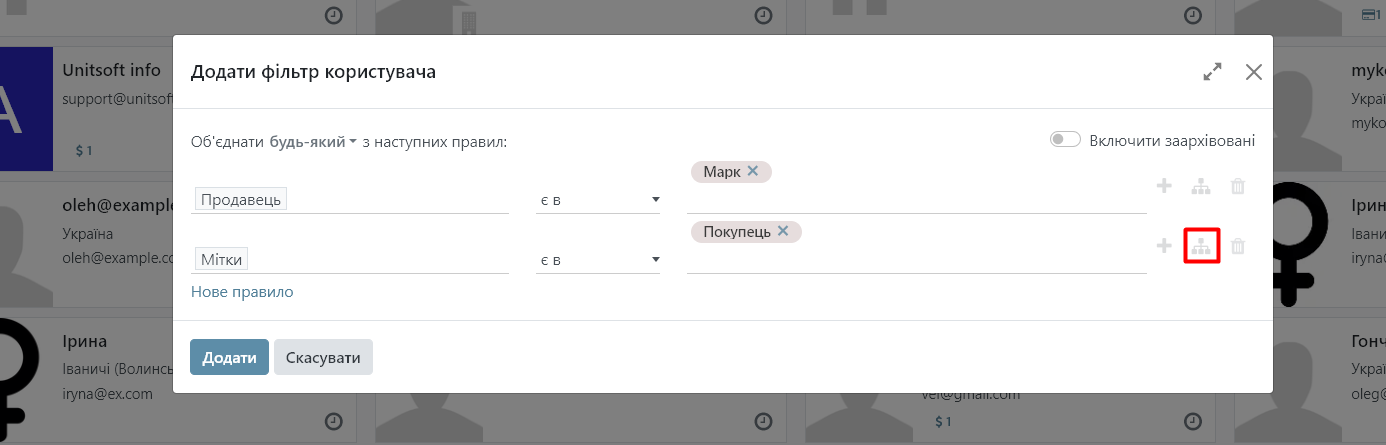This screenshot has height=445, width=1386.
Task: Delete the Мітки rule
Action: coord(1238,246)
